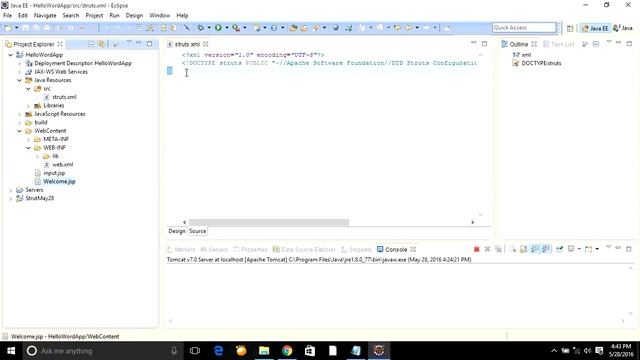Click Link with Editor icon in Project Explorer

pos(101,44)
